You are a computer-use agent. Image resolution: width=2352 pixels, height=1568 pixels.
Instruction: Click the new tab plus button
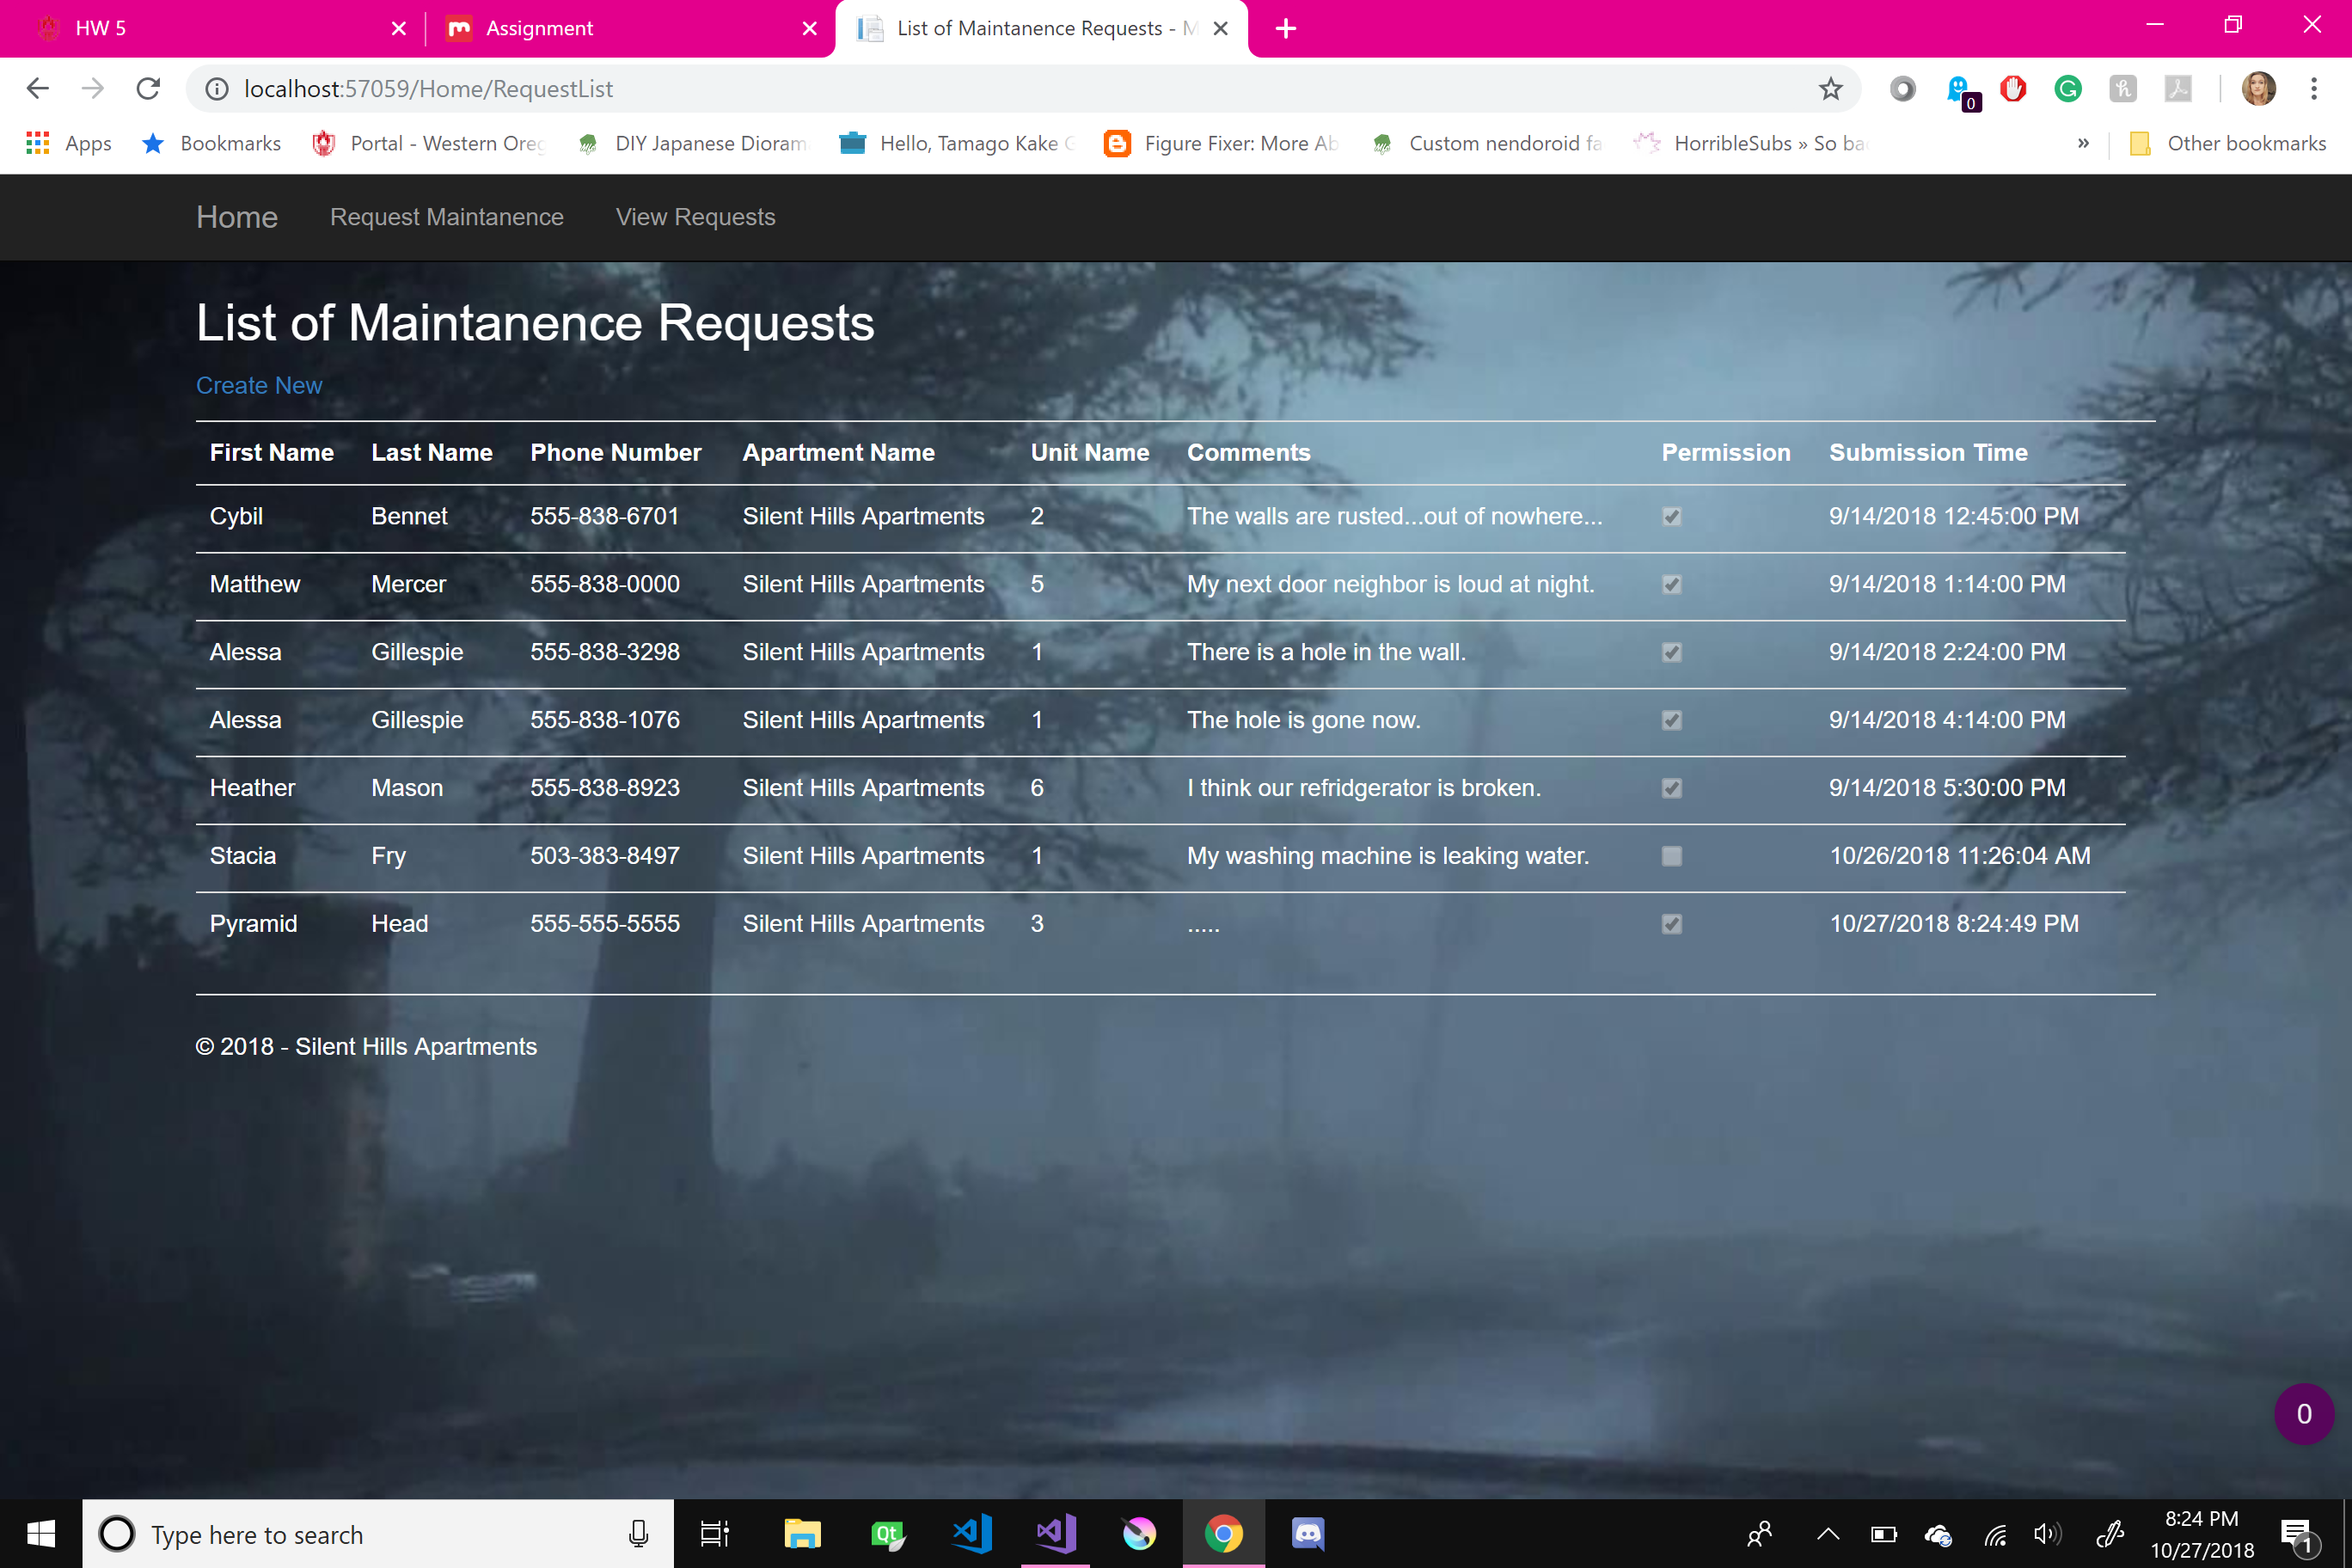pyautogui.click(x=1284, y=28)
